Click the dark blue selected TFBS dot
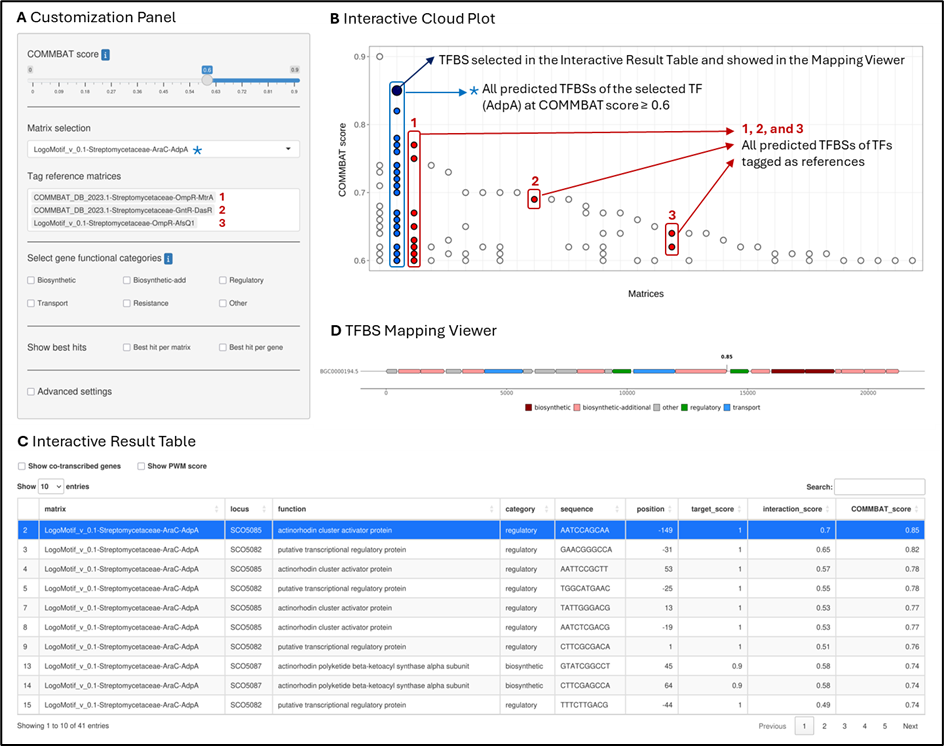 pyautogui.click(x=397, y=90)
